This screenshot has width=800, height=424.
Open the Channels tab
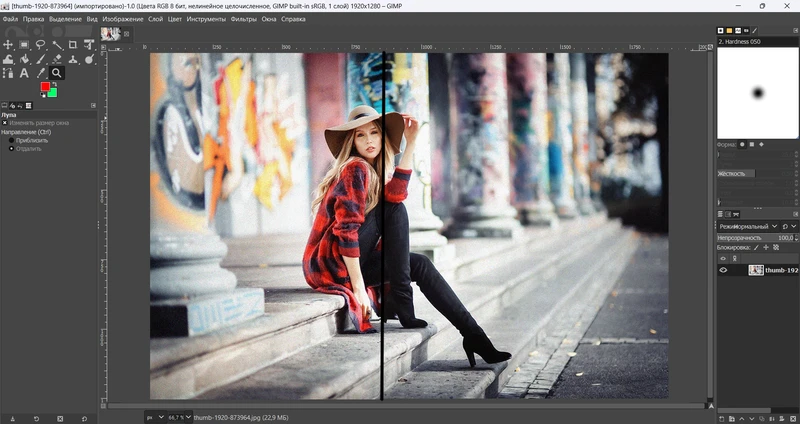tap(728, 214)
